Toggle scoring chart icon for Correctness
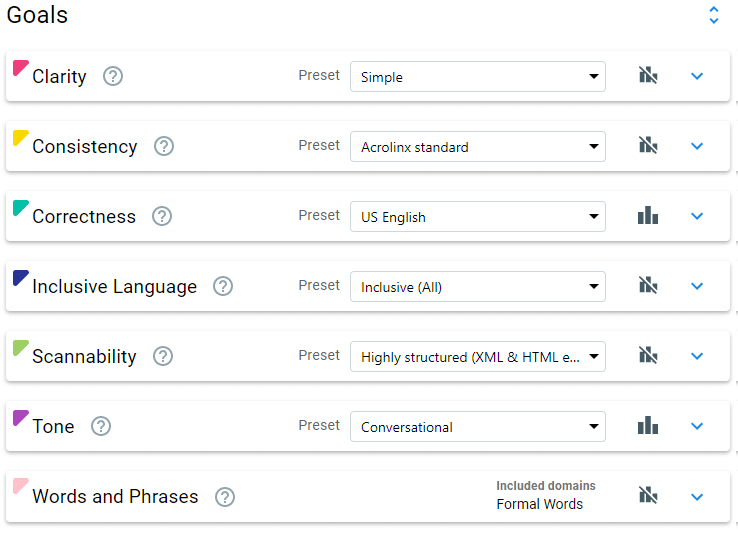Screen dimensions: 738x533 648,215
